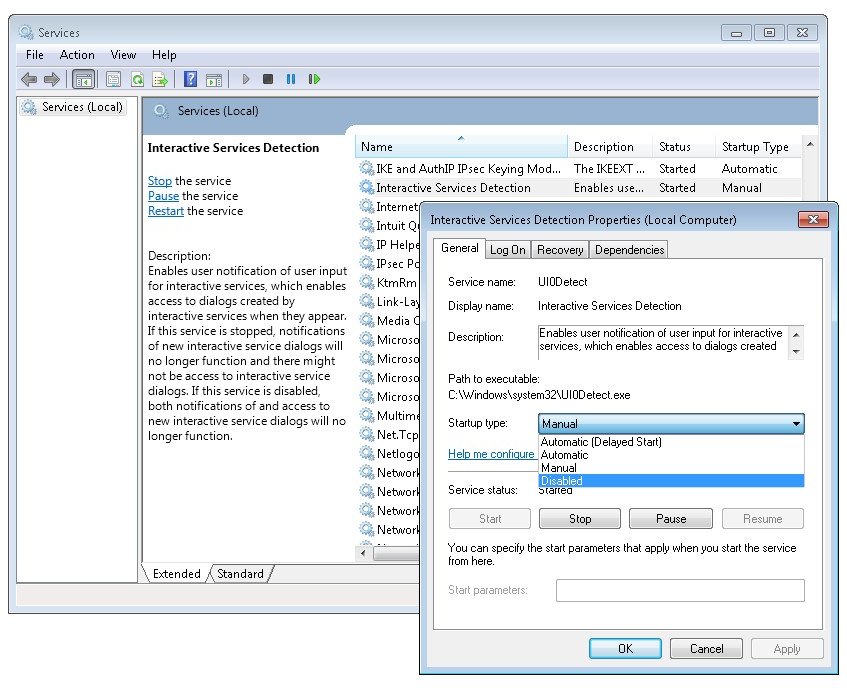
Task: Open the Help menu
Action: (x=164, y=55)
